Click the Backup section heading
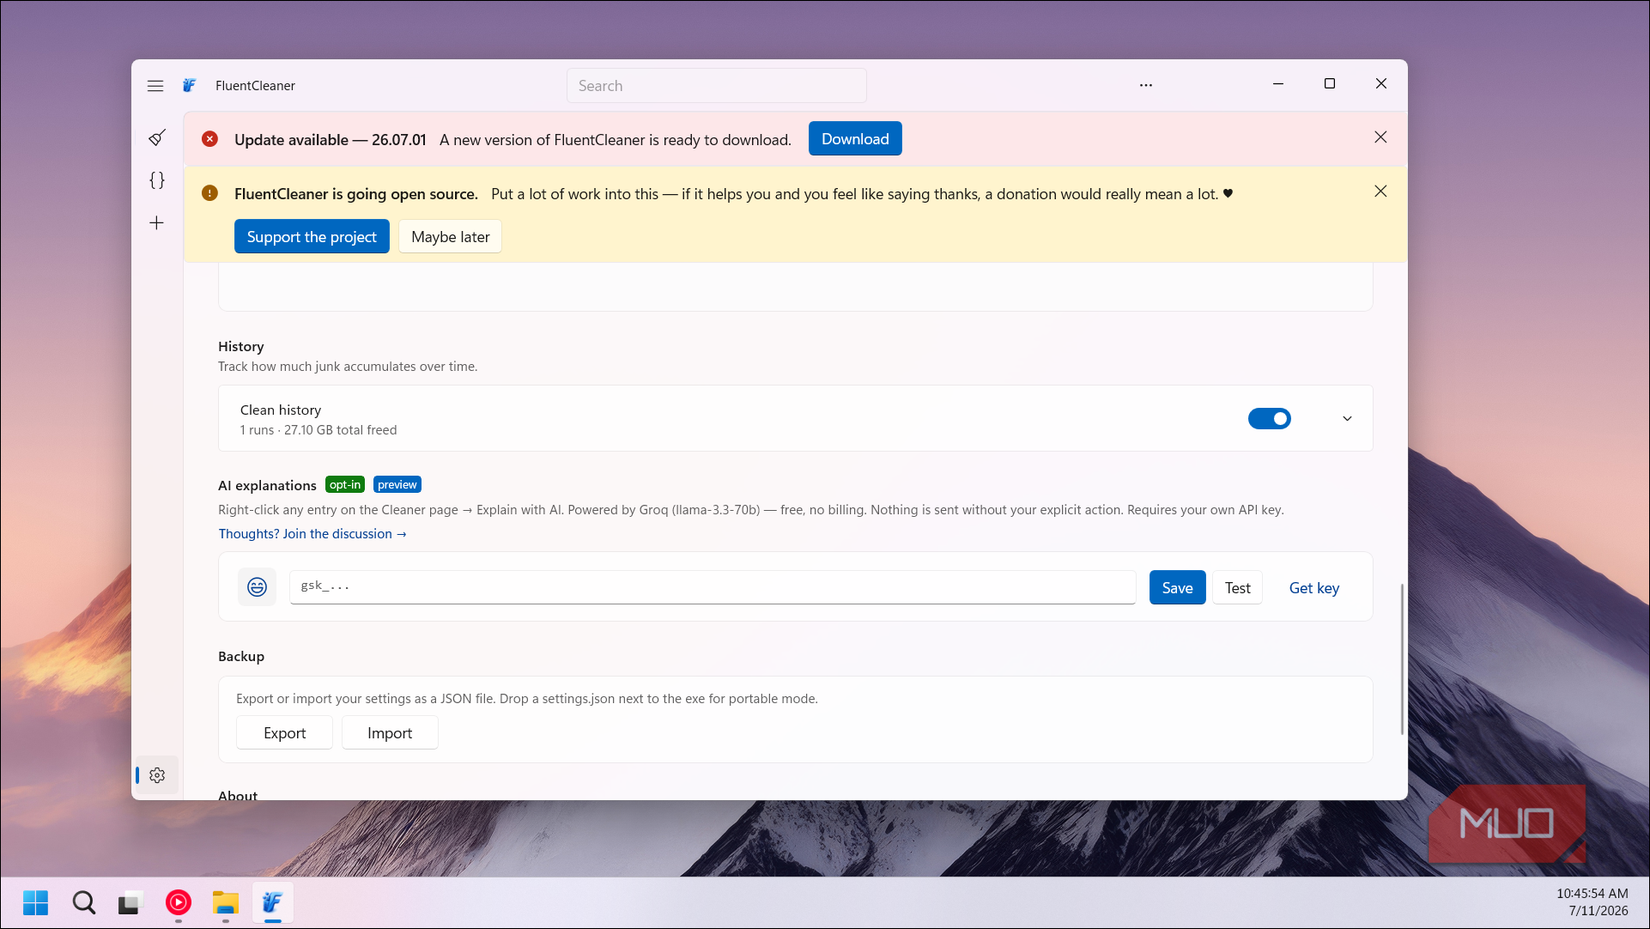The height and width of the screenshot is (929, 1650). tap(241, 656)
